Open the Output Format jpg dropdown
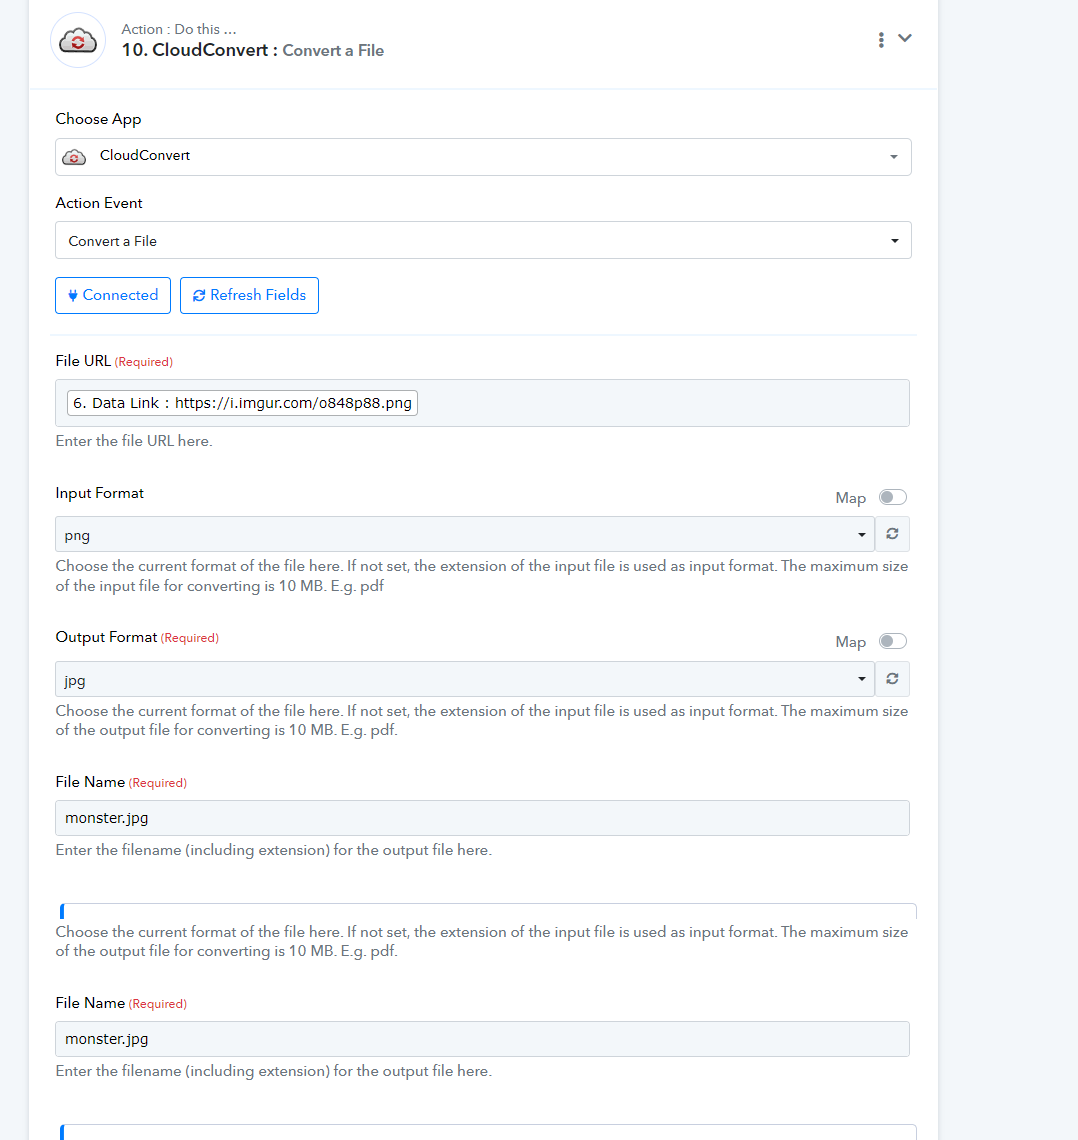The height and width of the screenshot is (1140, 1078). (464, 679)
